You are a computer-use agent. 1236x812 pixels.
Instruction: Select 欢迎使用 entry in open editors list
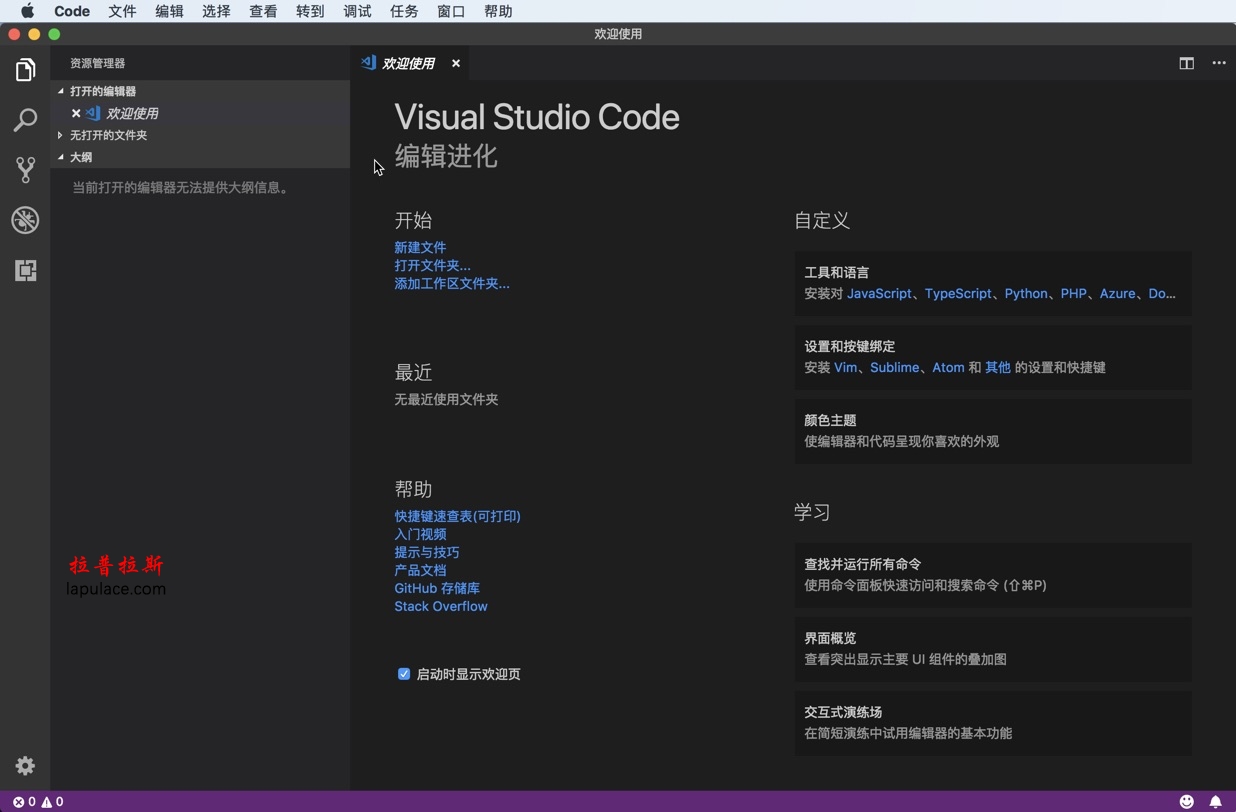click(200, 113)
